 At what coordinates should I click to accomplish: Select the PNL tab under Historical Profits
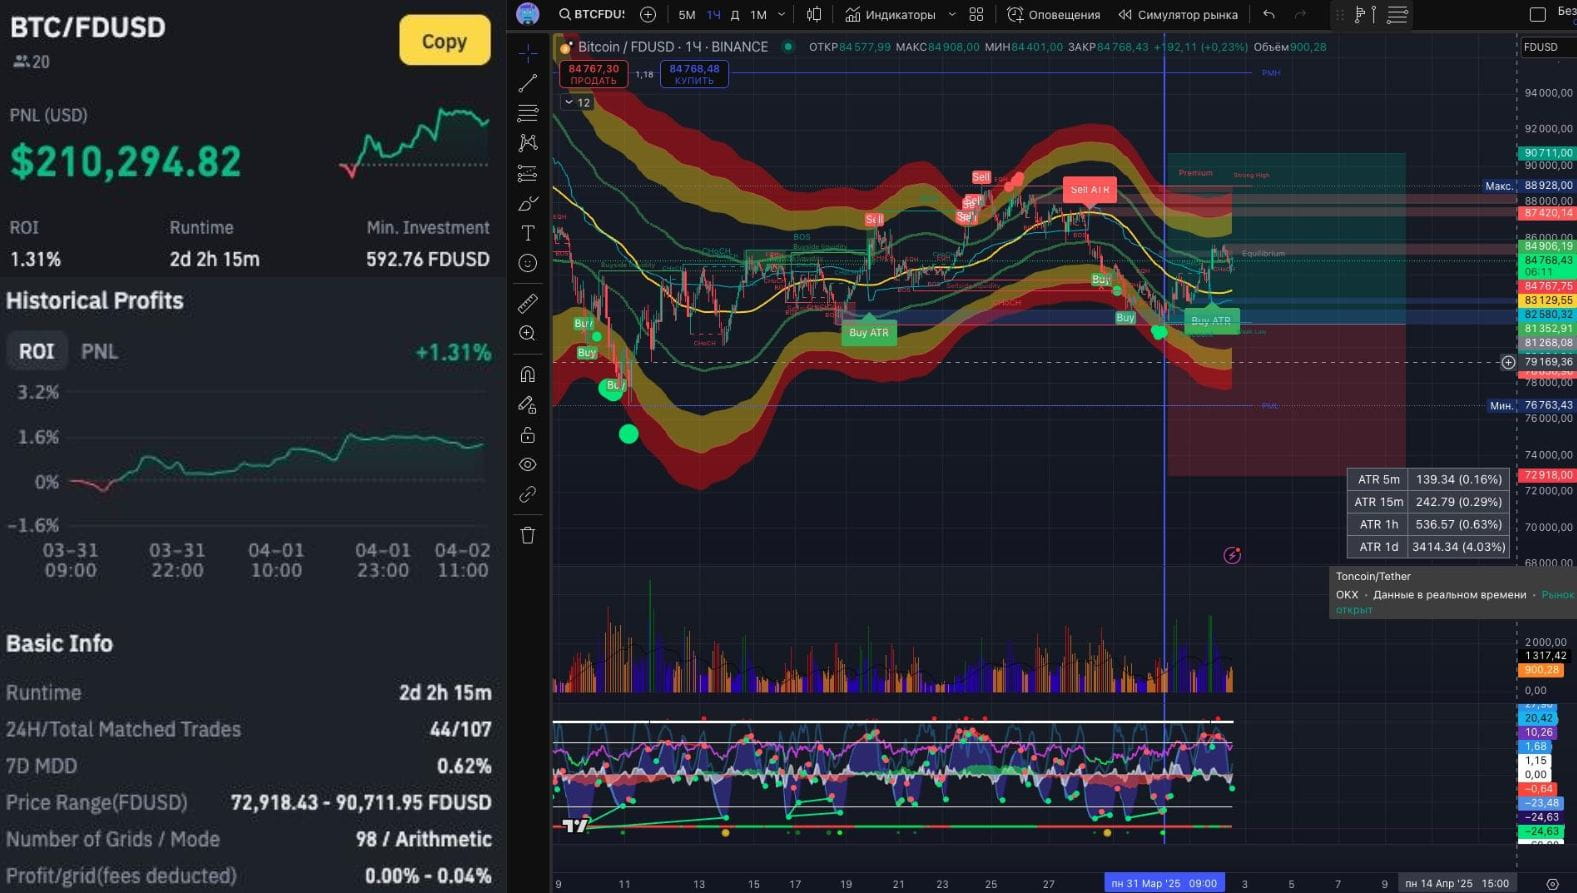99,351
